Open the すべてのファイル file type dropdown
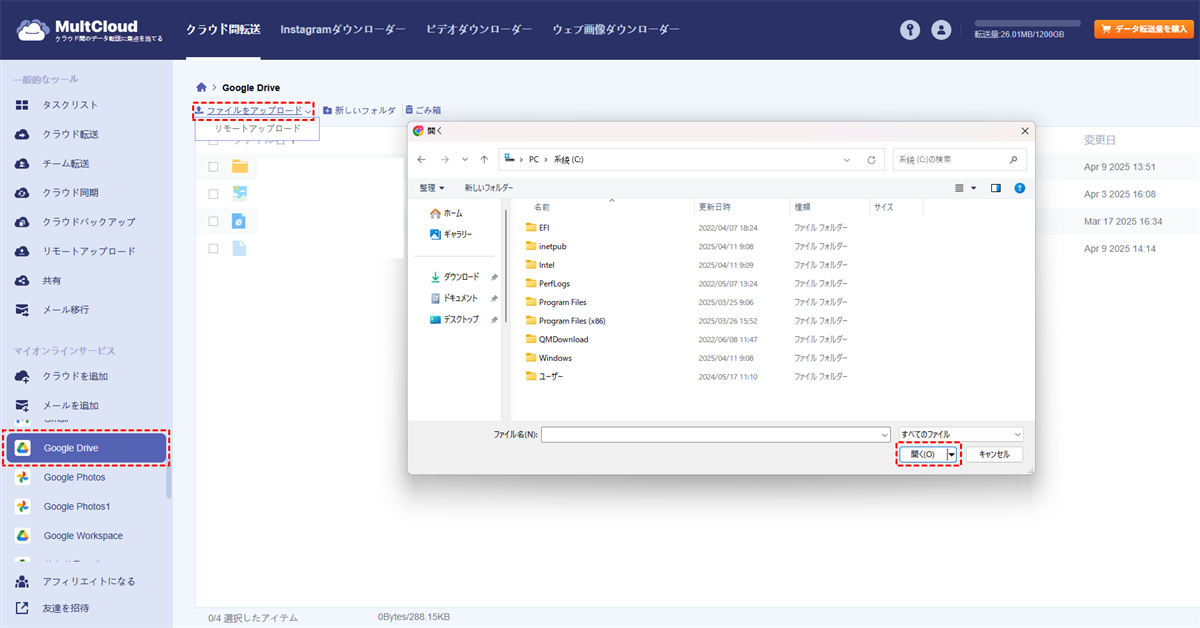The width and height of the screenshot is (1200, 628). click(x=961, y=434)
